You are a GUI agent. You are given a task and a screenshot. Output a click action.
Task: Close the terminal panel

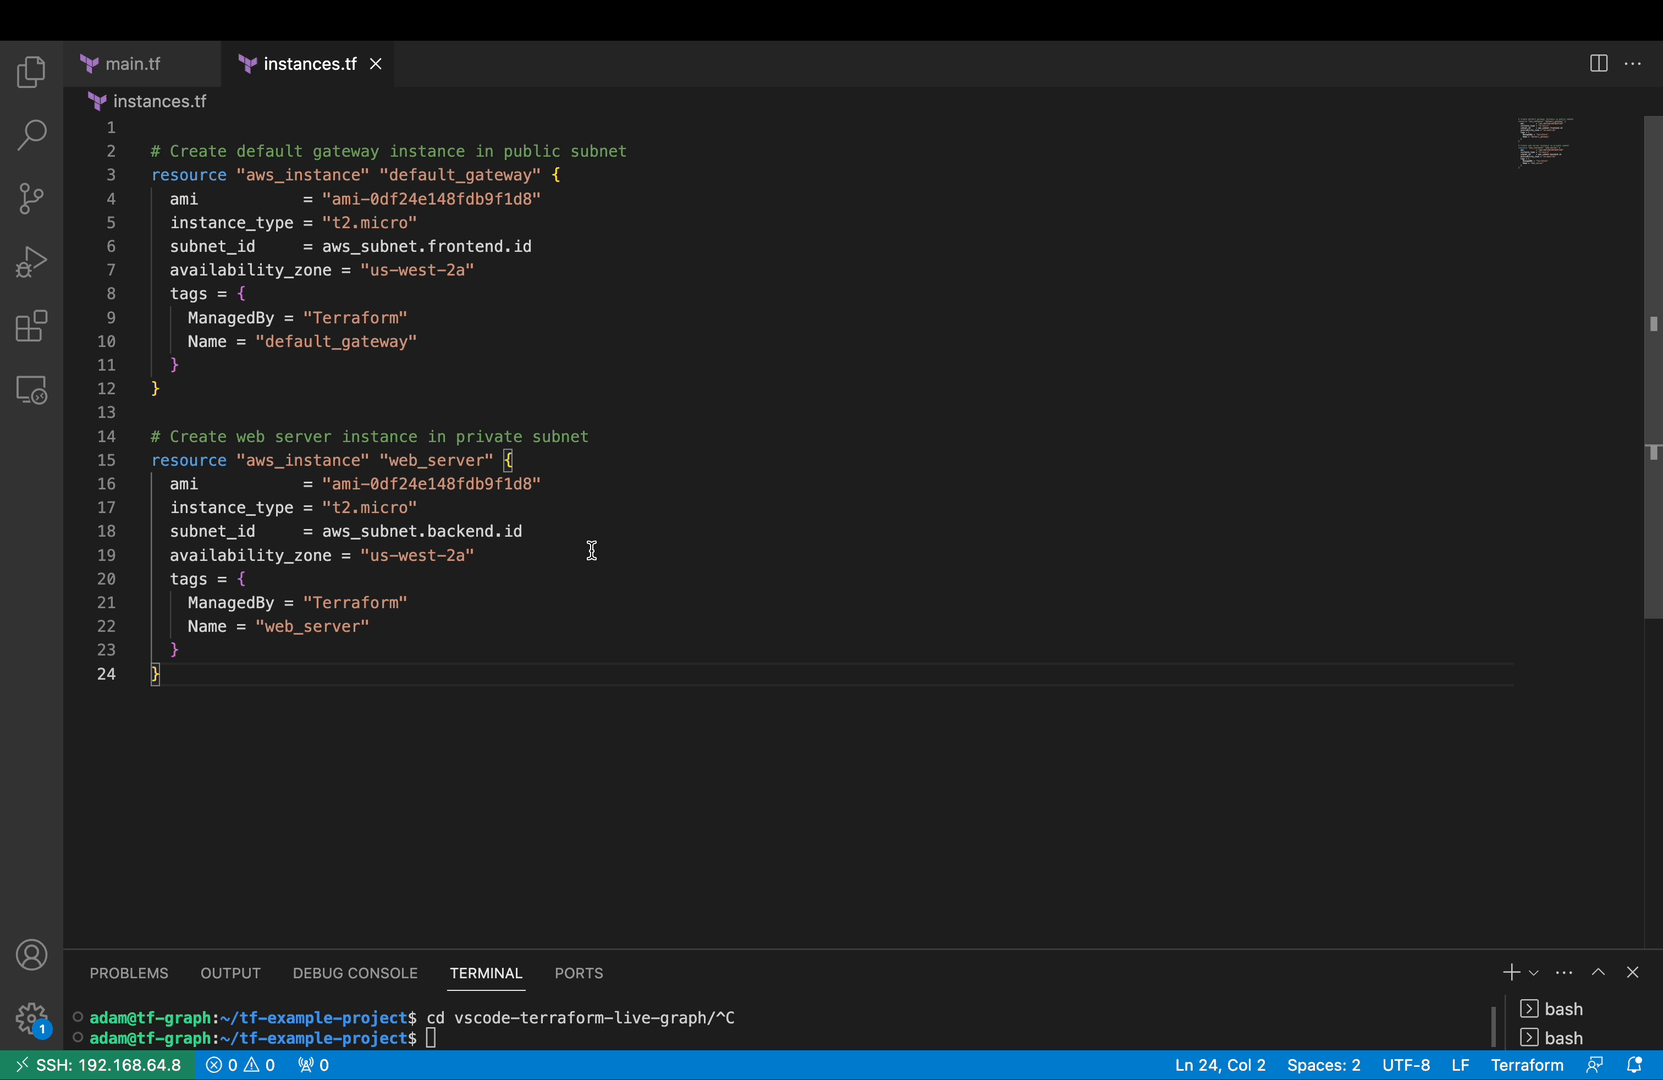tap(1633, 972)
